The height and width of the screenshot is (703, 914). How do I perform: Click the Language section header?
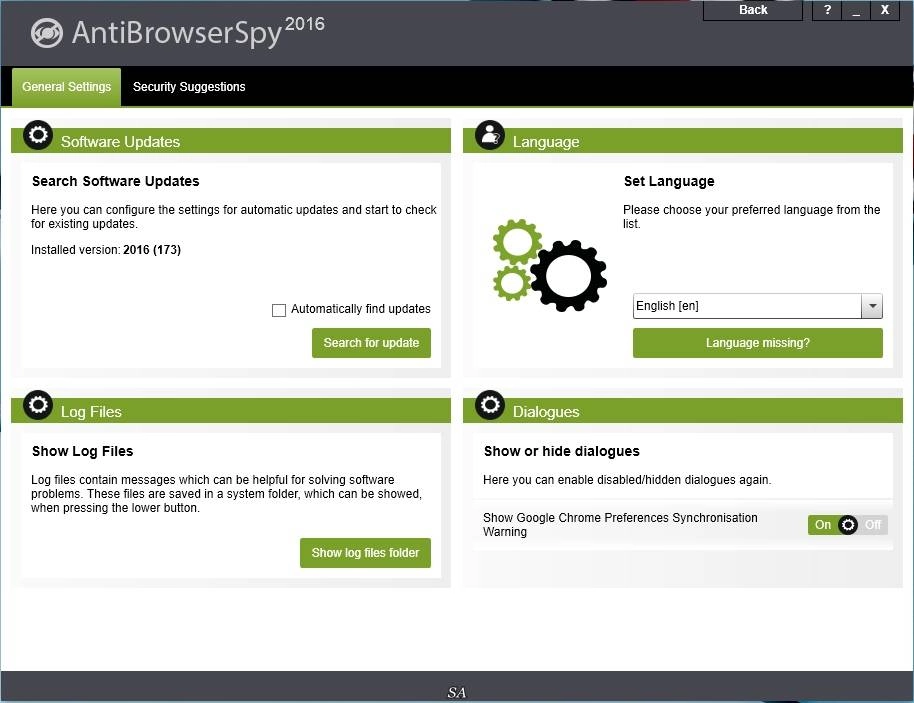click(683, 141)
